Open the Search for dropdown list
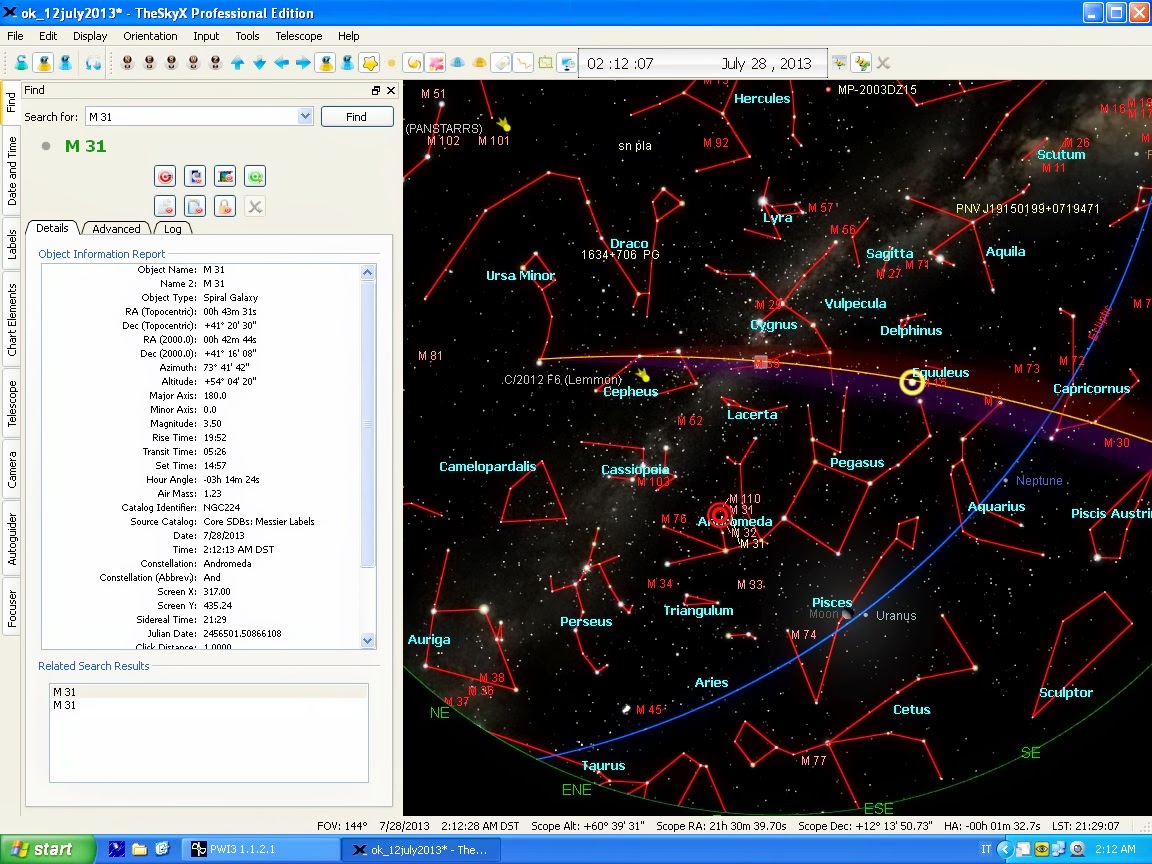 click(x=305, y=117)
